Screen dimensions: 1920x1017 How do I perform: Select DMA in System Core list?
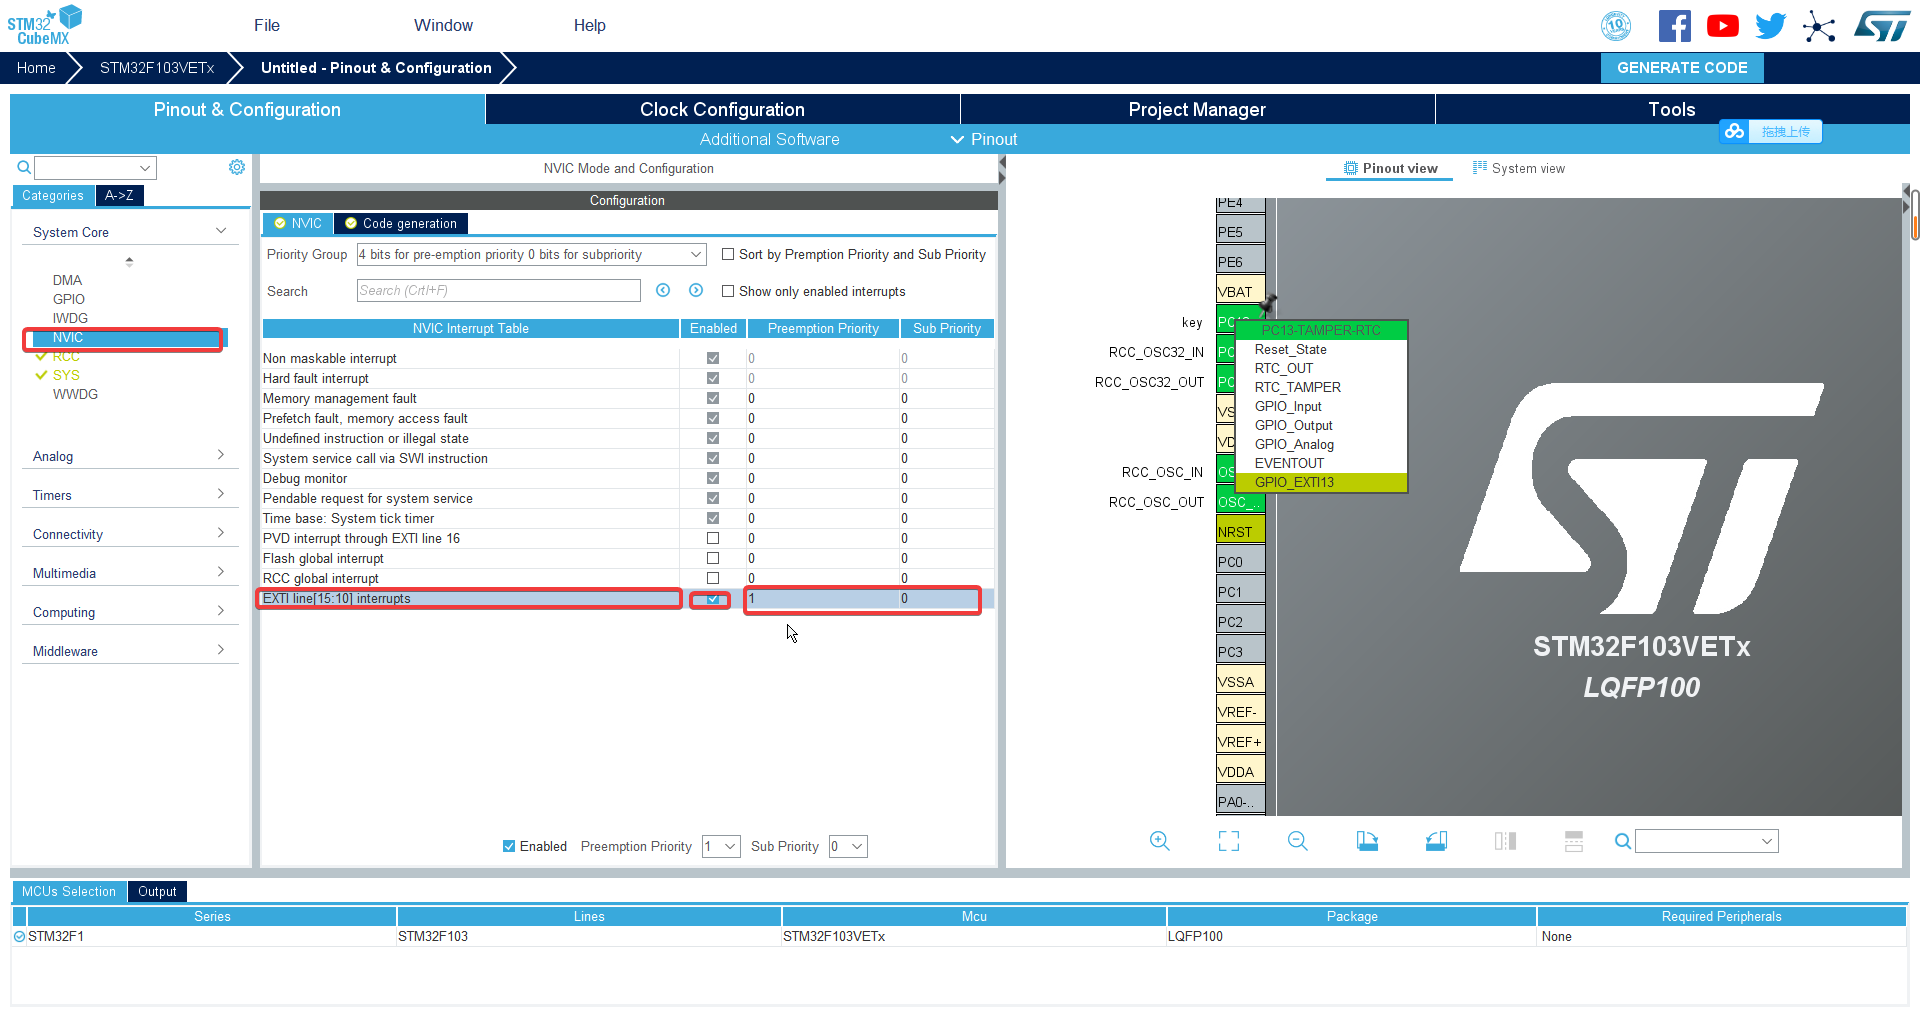point(67,280)
